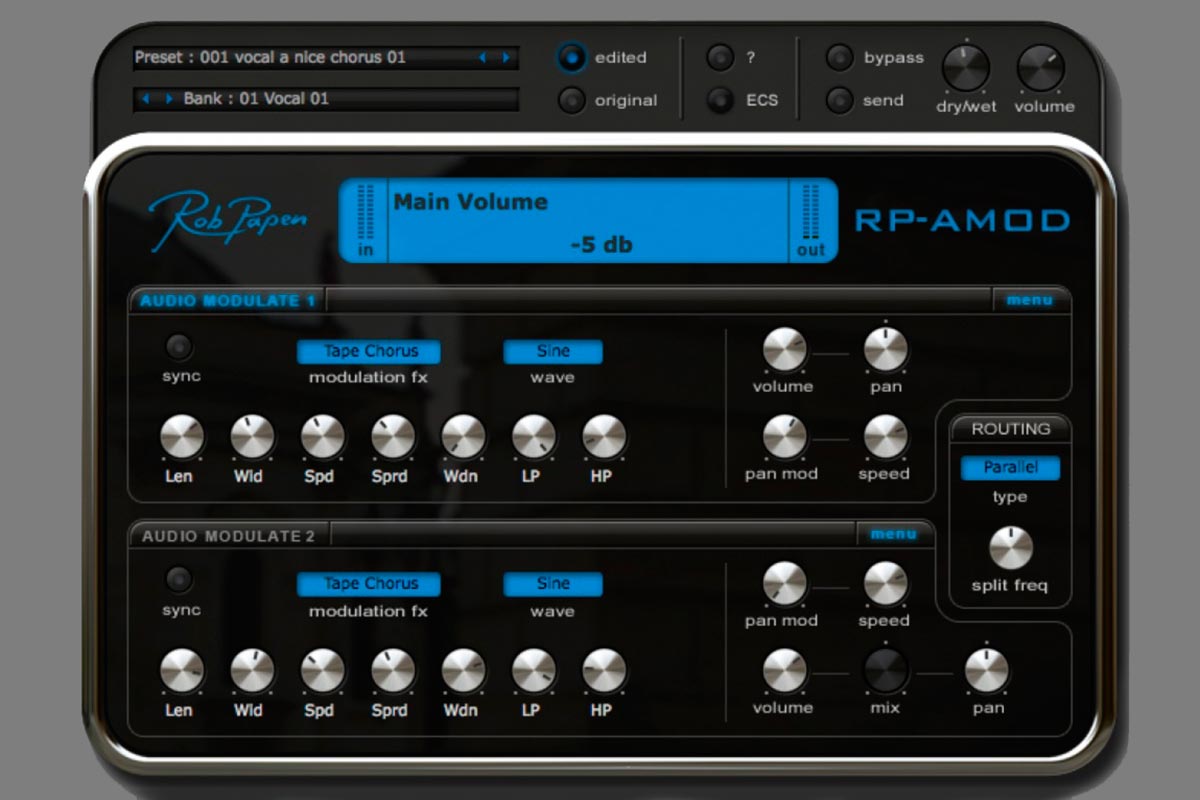The height and width of the screenshot is (800, 1200).
Task: Click the Sprd knob in Modulate 2
Action: click(393, 671)
